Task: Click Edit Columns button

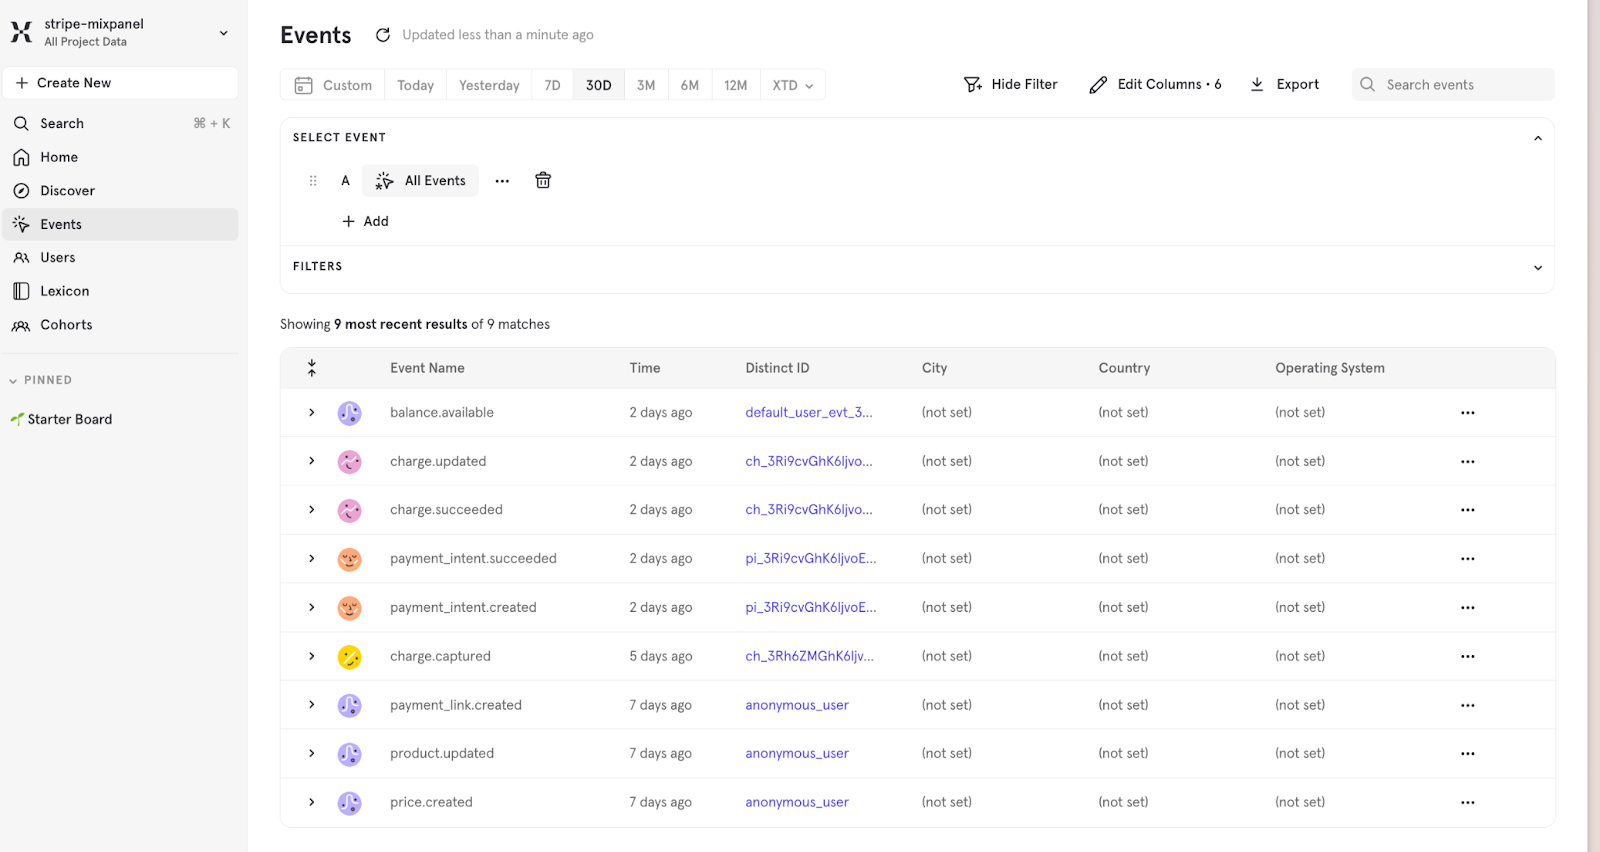Action: 1155,85
